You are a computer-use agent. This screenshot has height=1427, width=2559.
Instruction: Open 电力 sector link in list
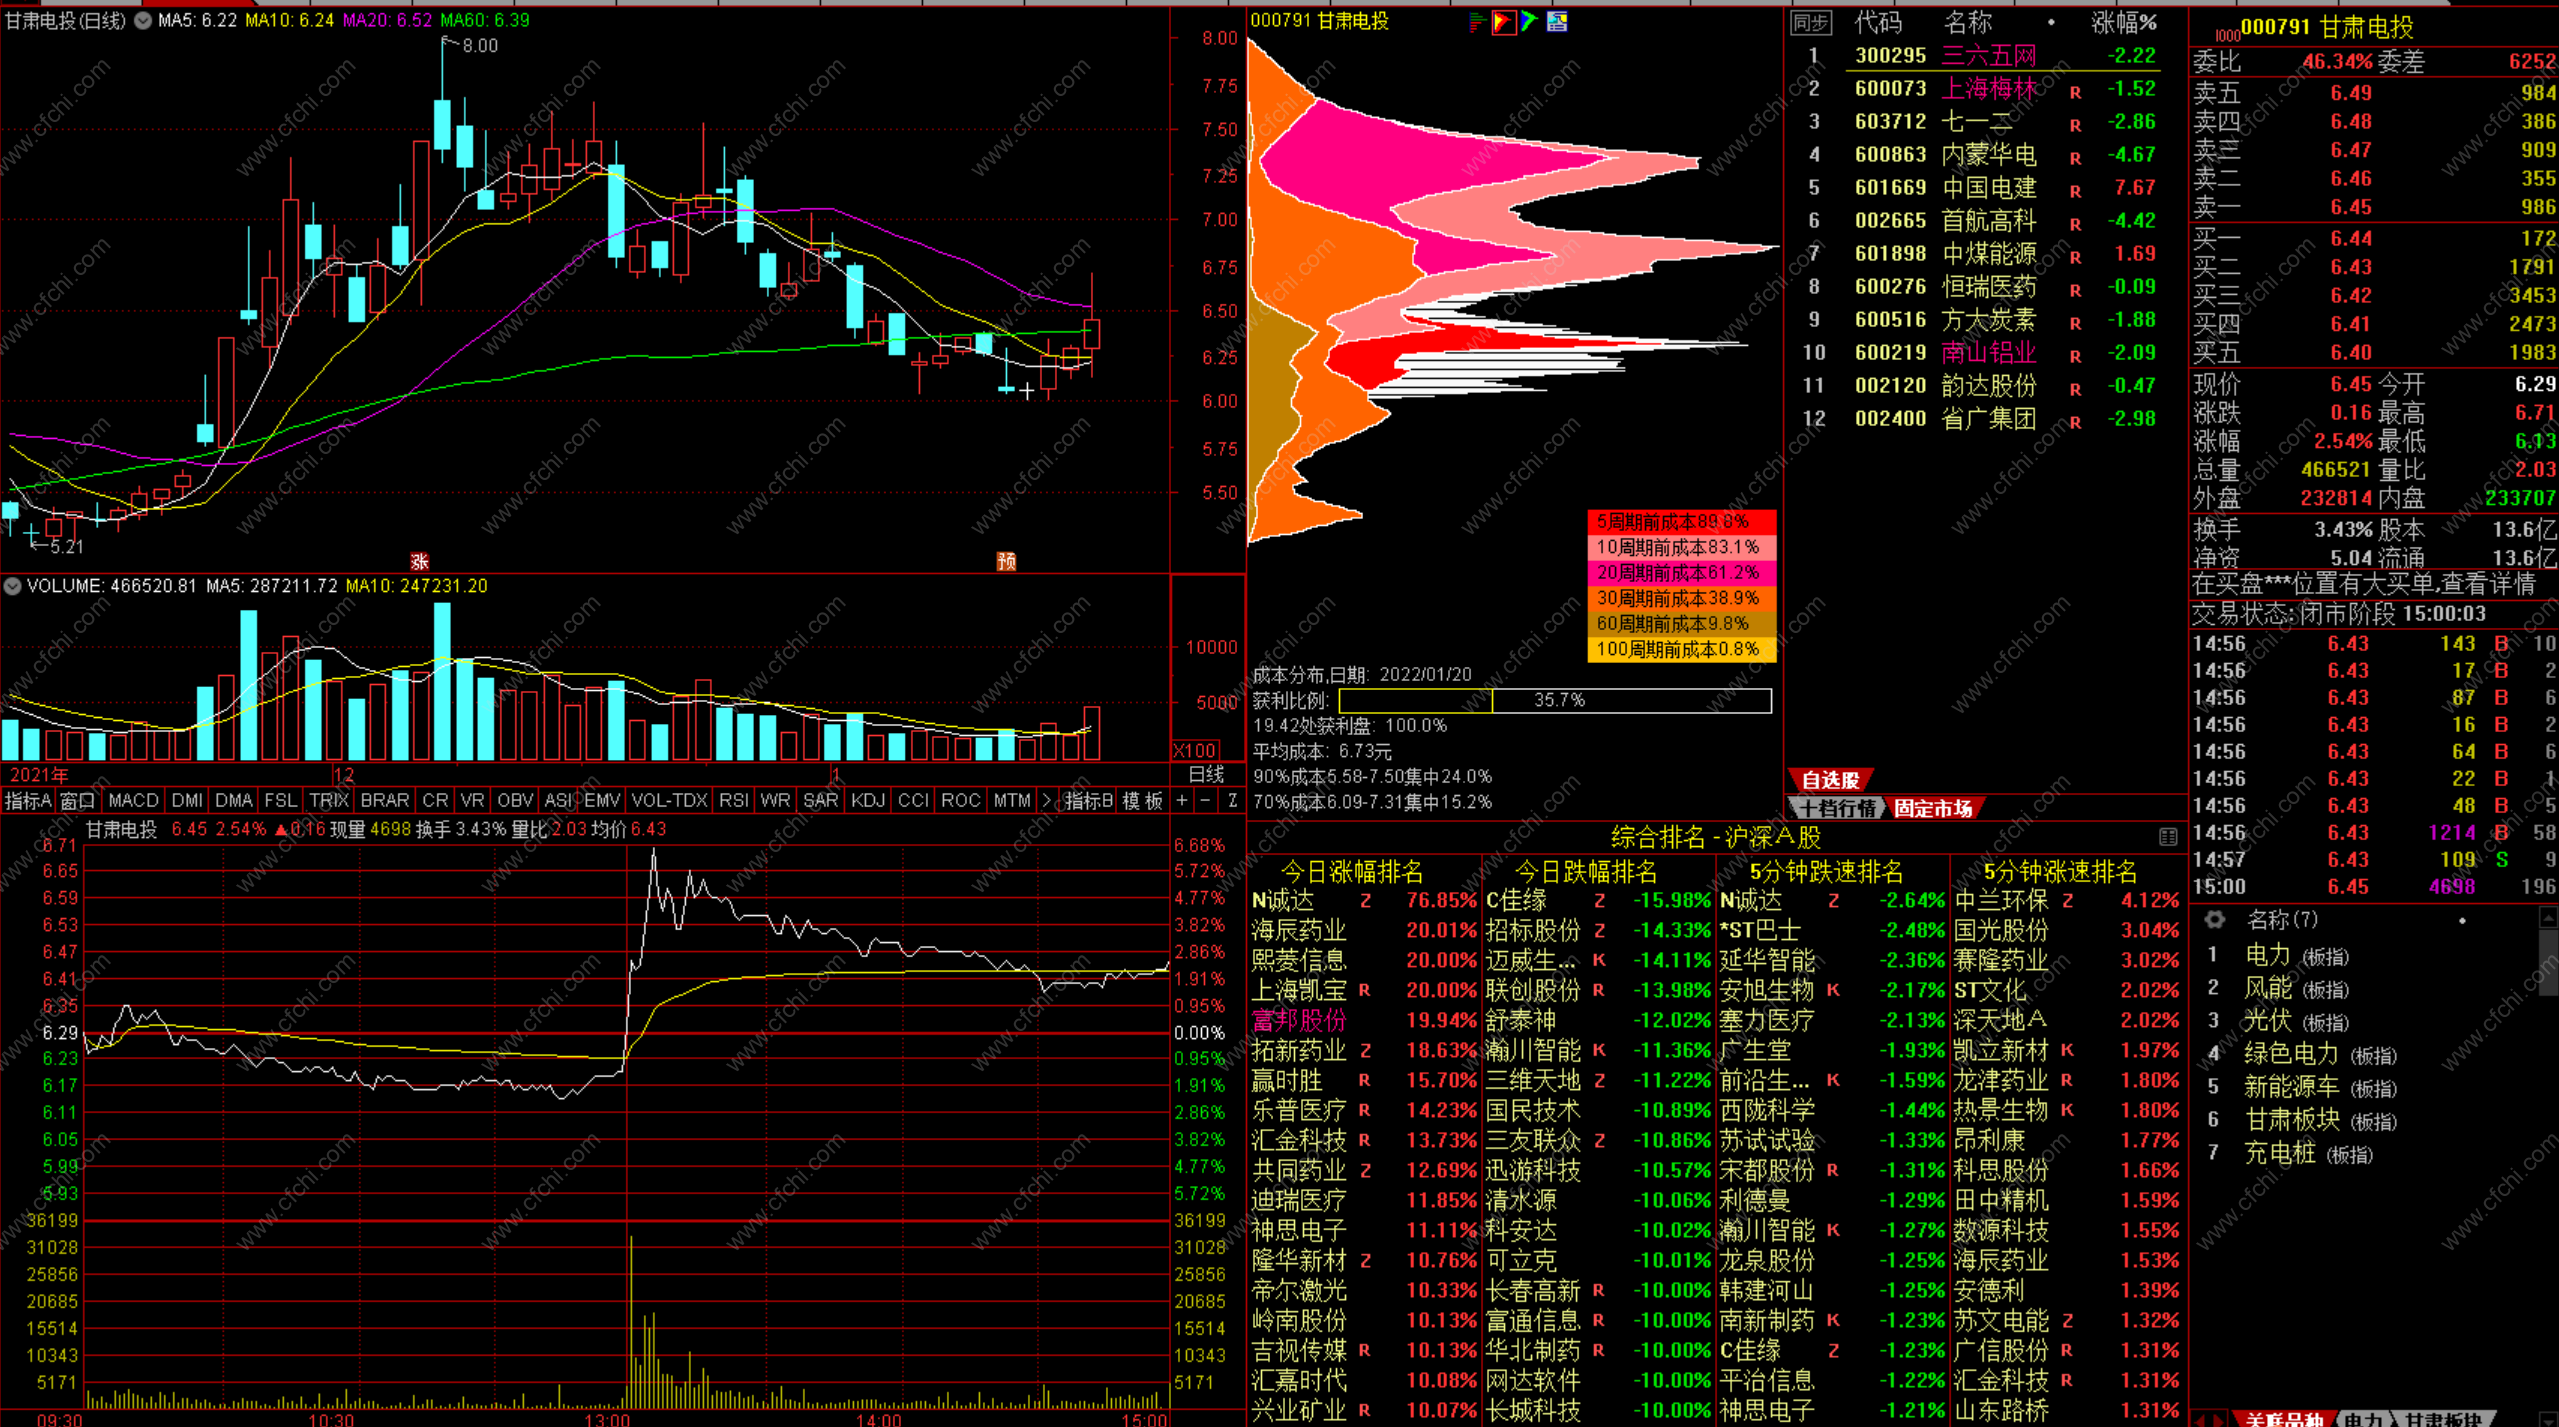pyautogui.click(x=2267, y=955)
